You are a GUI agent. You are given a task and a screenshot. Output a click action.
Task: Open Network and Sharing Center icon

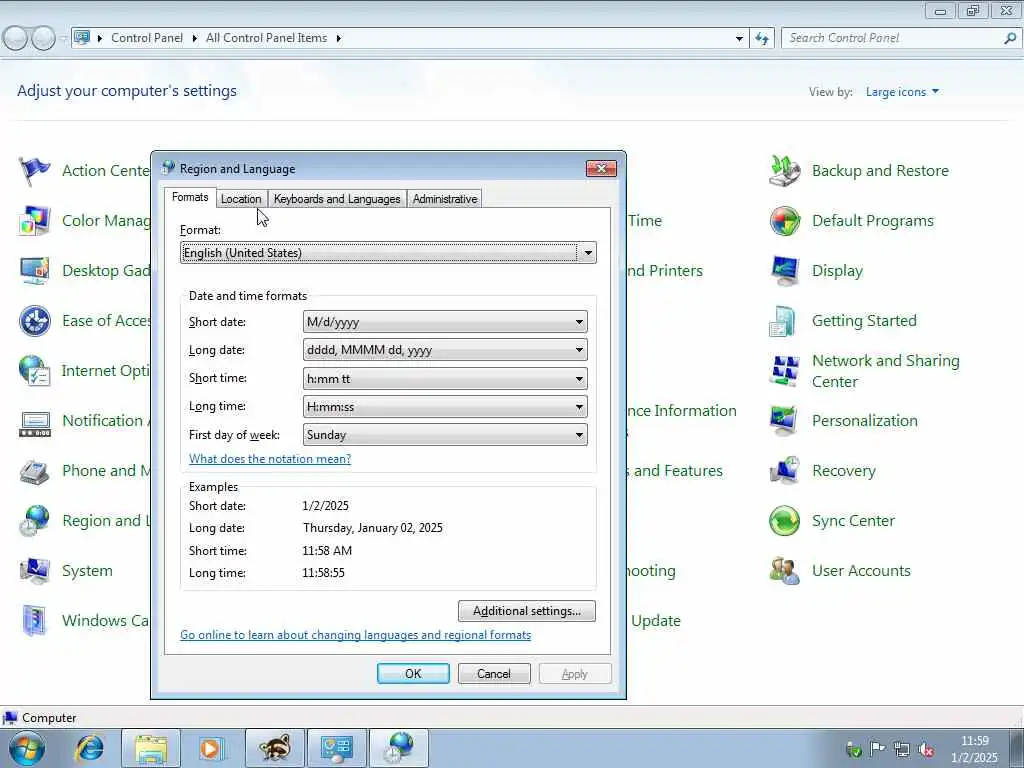click(x=784, y=371)
